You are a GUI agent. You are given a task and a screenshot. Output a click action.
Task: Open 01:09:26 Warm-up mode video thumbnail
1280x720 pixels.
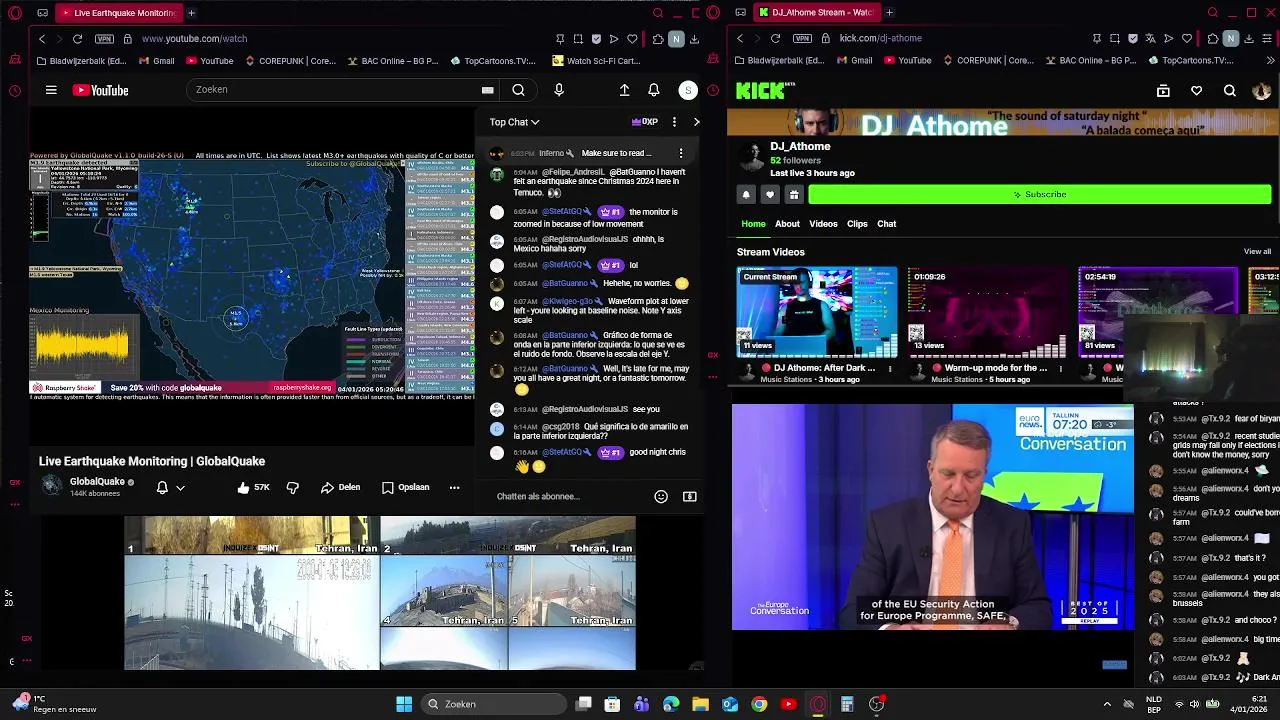point(988,312)
